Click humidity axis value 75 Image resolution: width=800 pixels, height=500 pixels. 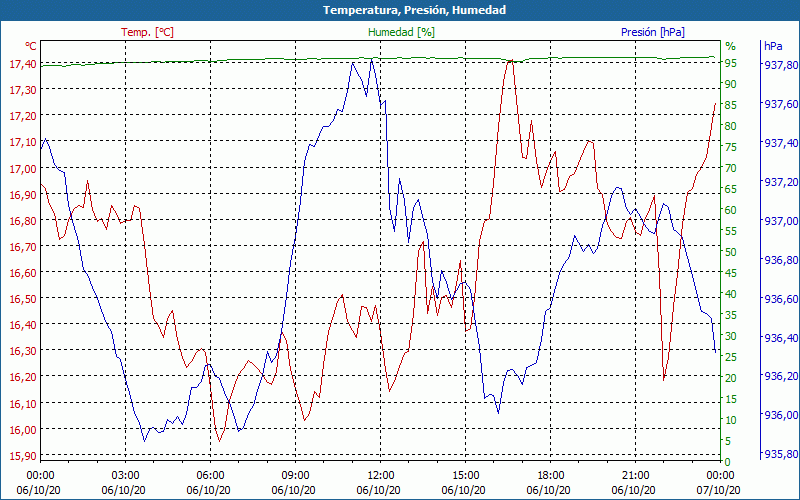pyautogui.click(x=731, y=147)
